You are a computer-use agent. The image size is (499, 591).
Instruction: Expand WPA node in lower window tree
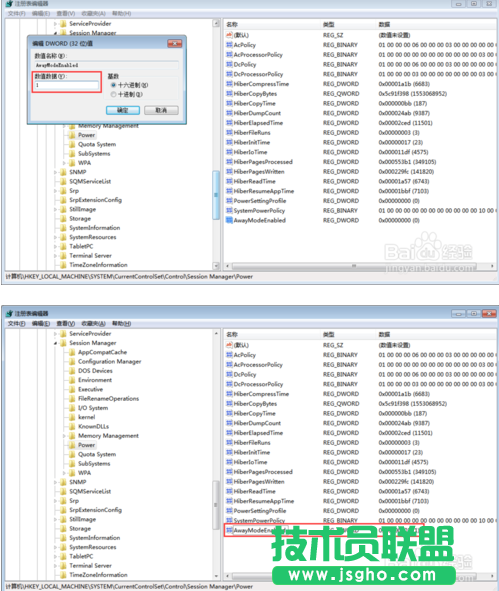64,473
